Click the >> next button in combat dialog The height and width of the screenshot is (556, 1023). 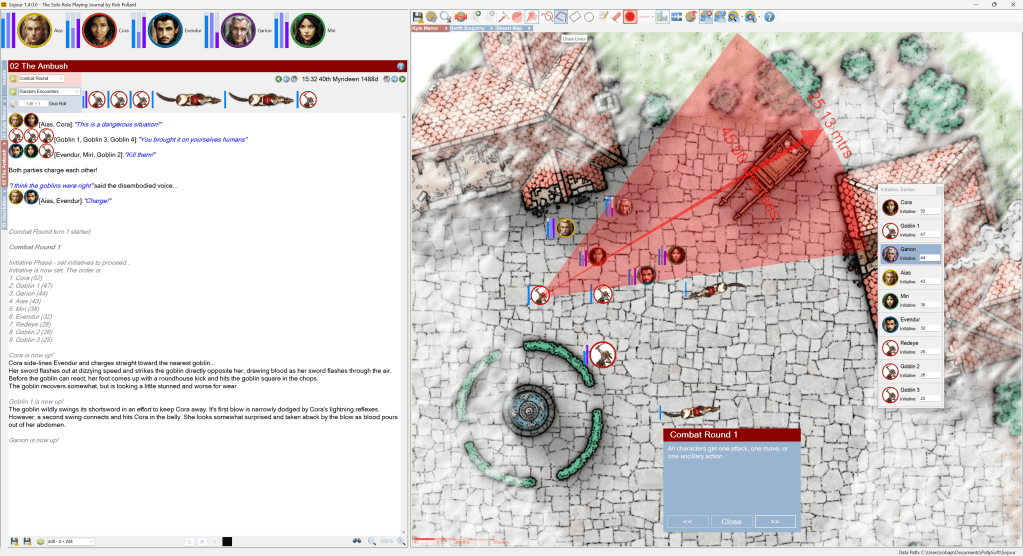pyautogui.click(x=774, y=521)
